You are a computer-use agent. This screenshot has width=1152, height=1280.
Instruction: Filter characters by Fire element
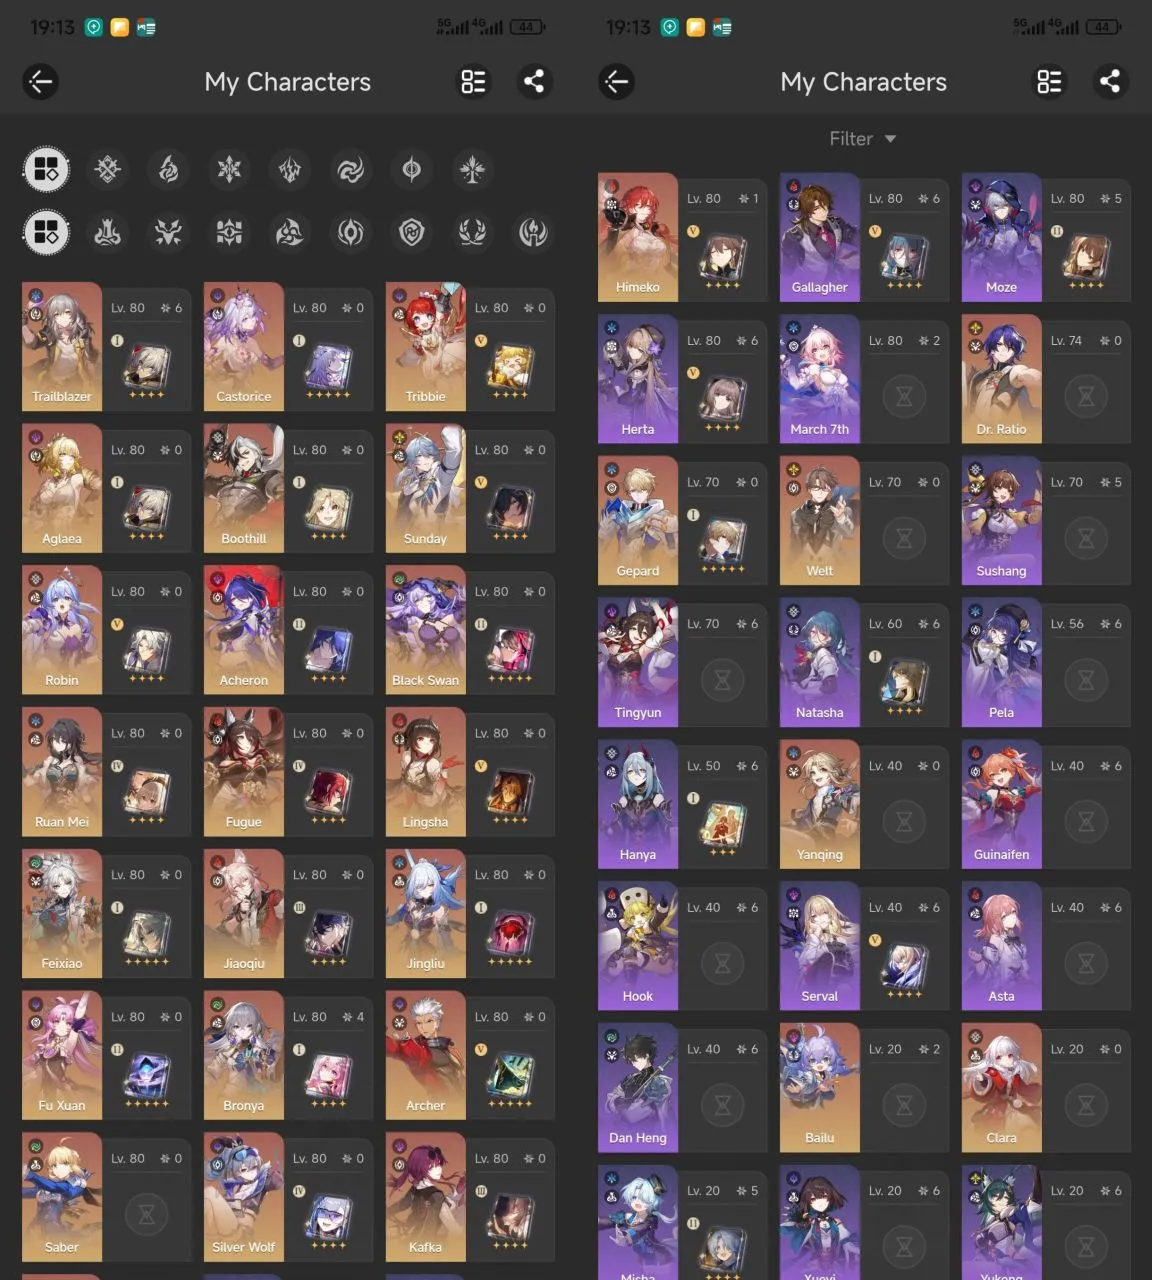pos(169,170)
